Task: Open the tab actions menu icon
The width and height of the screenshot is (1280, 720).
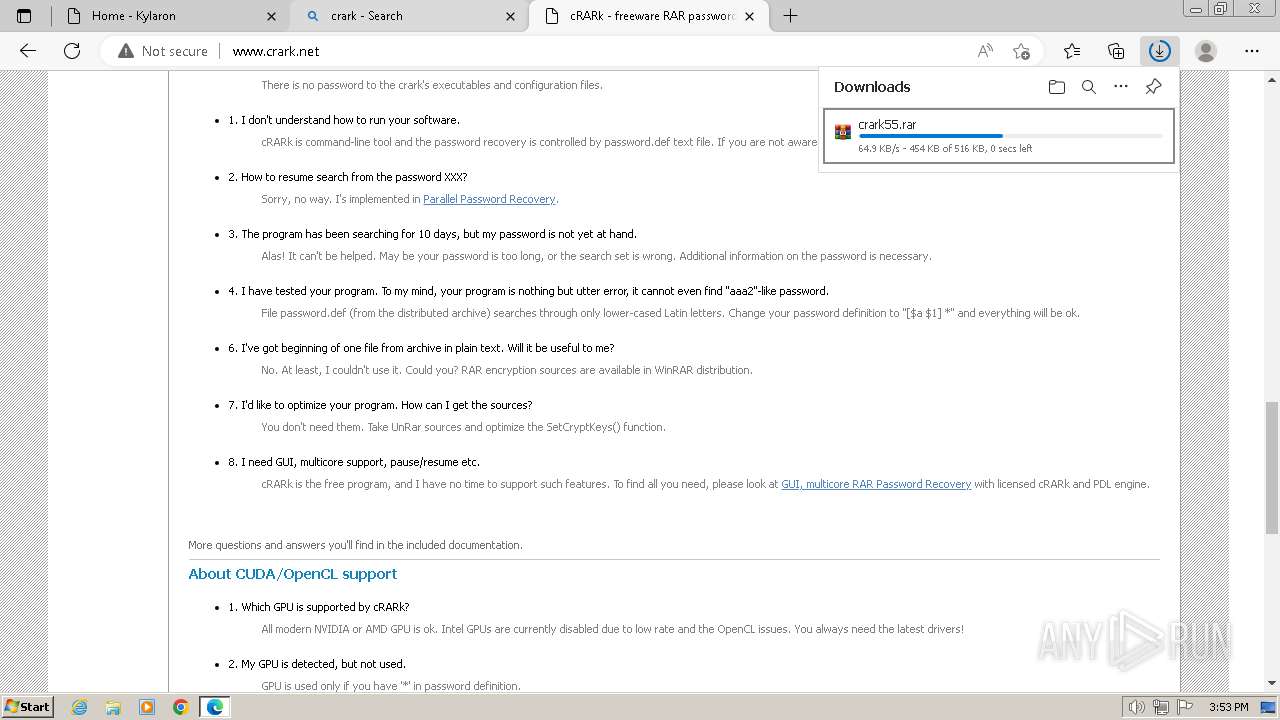Action: [24, 16]
